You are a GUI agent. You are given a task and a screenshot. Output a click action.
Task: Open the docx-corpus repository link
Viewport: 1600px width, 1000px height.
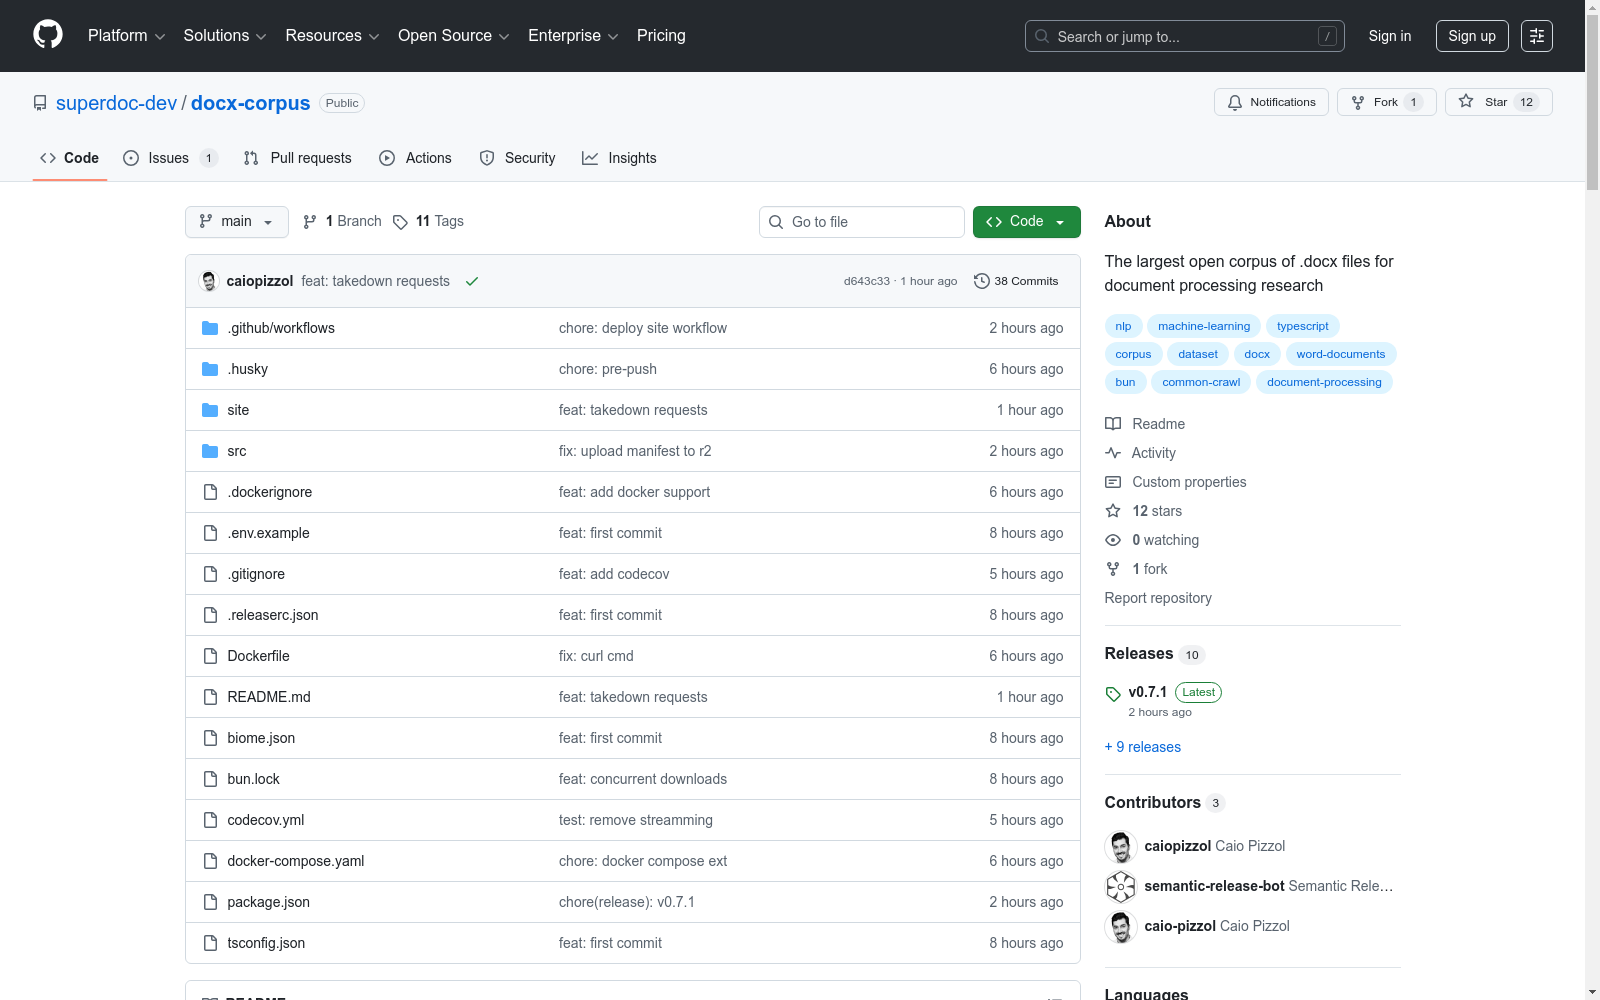pos(251,103)
